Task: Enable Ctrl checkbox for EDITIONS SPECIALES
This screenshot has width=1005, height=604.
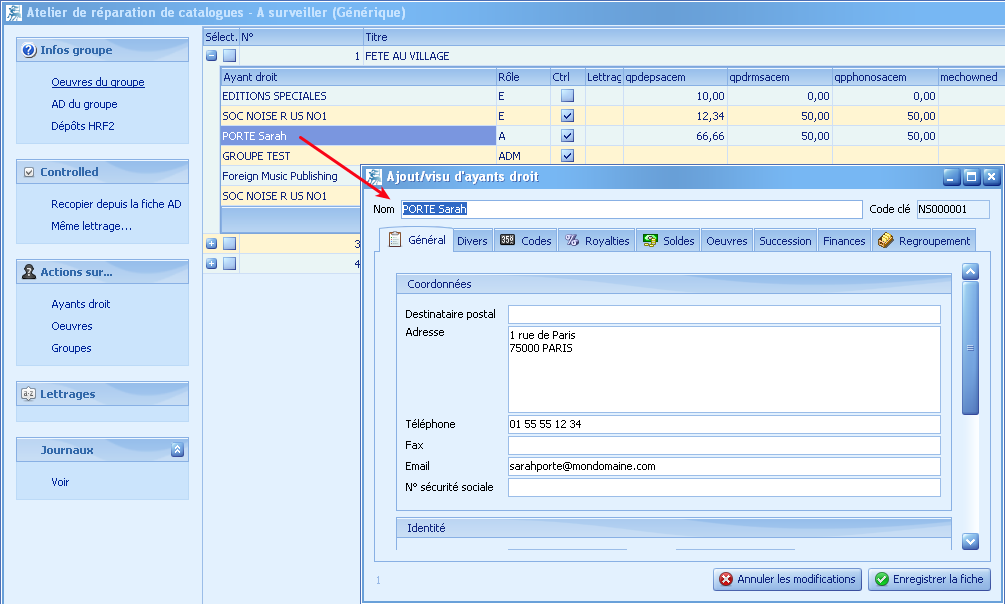Action: click(x=567, y=96)
